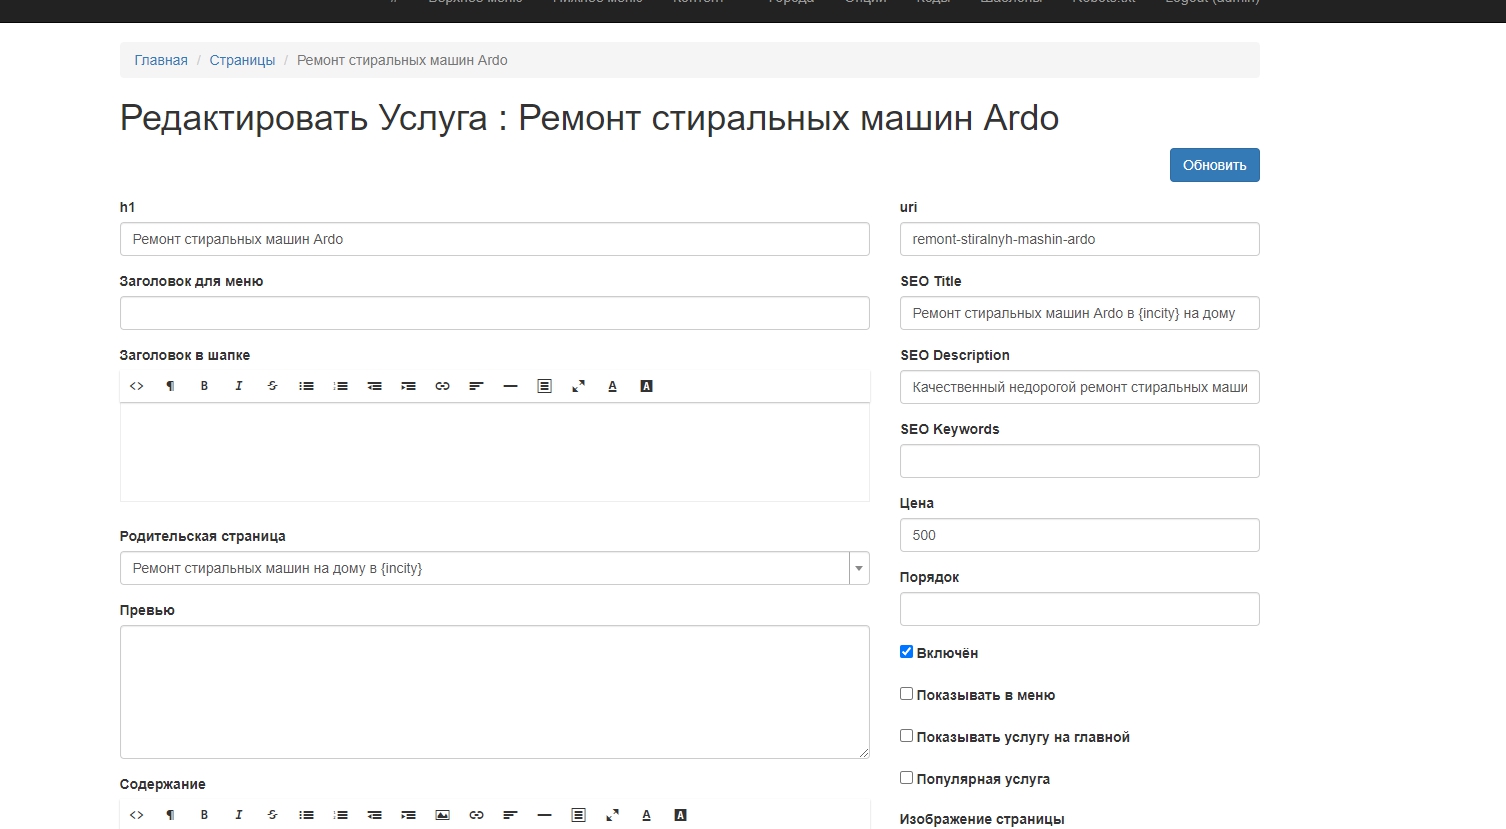The height and width of the screenshot is (829, 1506).
Task: Toggle HTML source view in Содержание editor
Action: click(137, 815)
